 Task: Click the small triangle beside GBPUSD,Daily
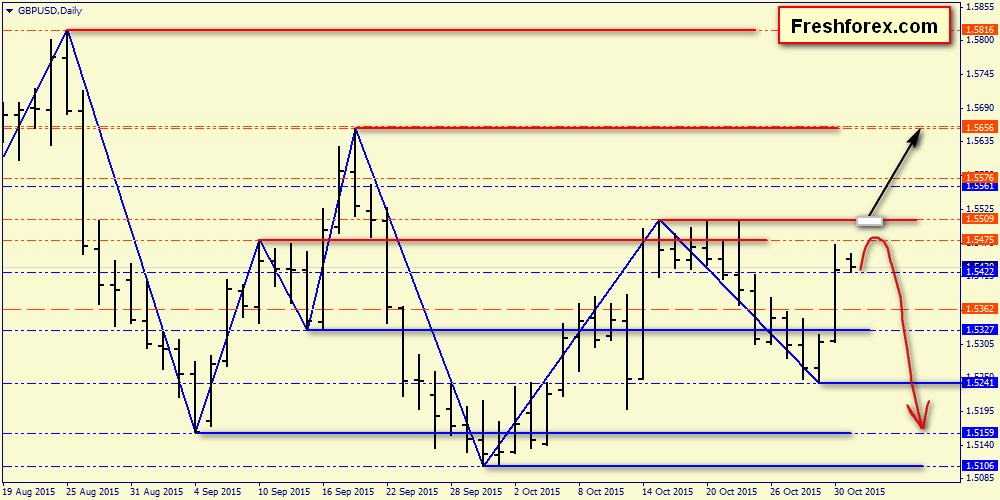pyautogui.click(x=9, y=11)
